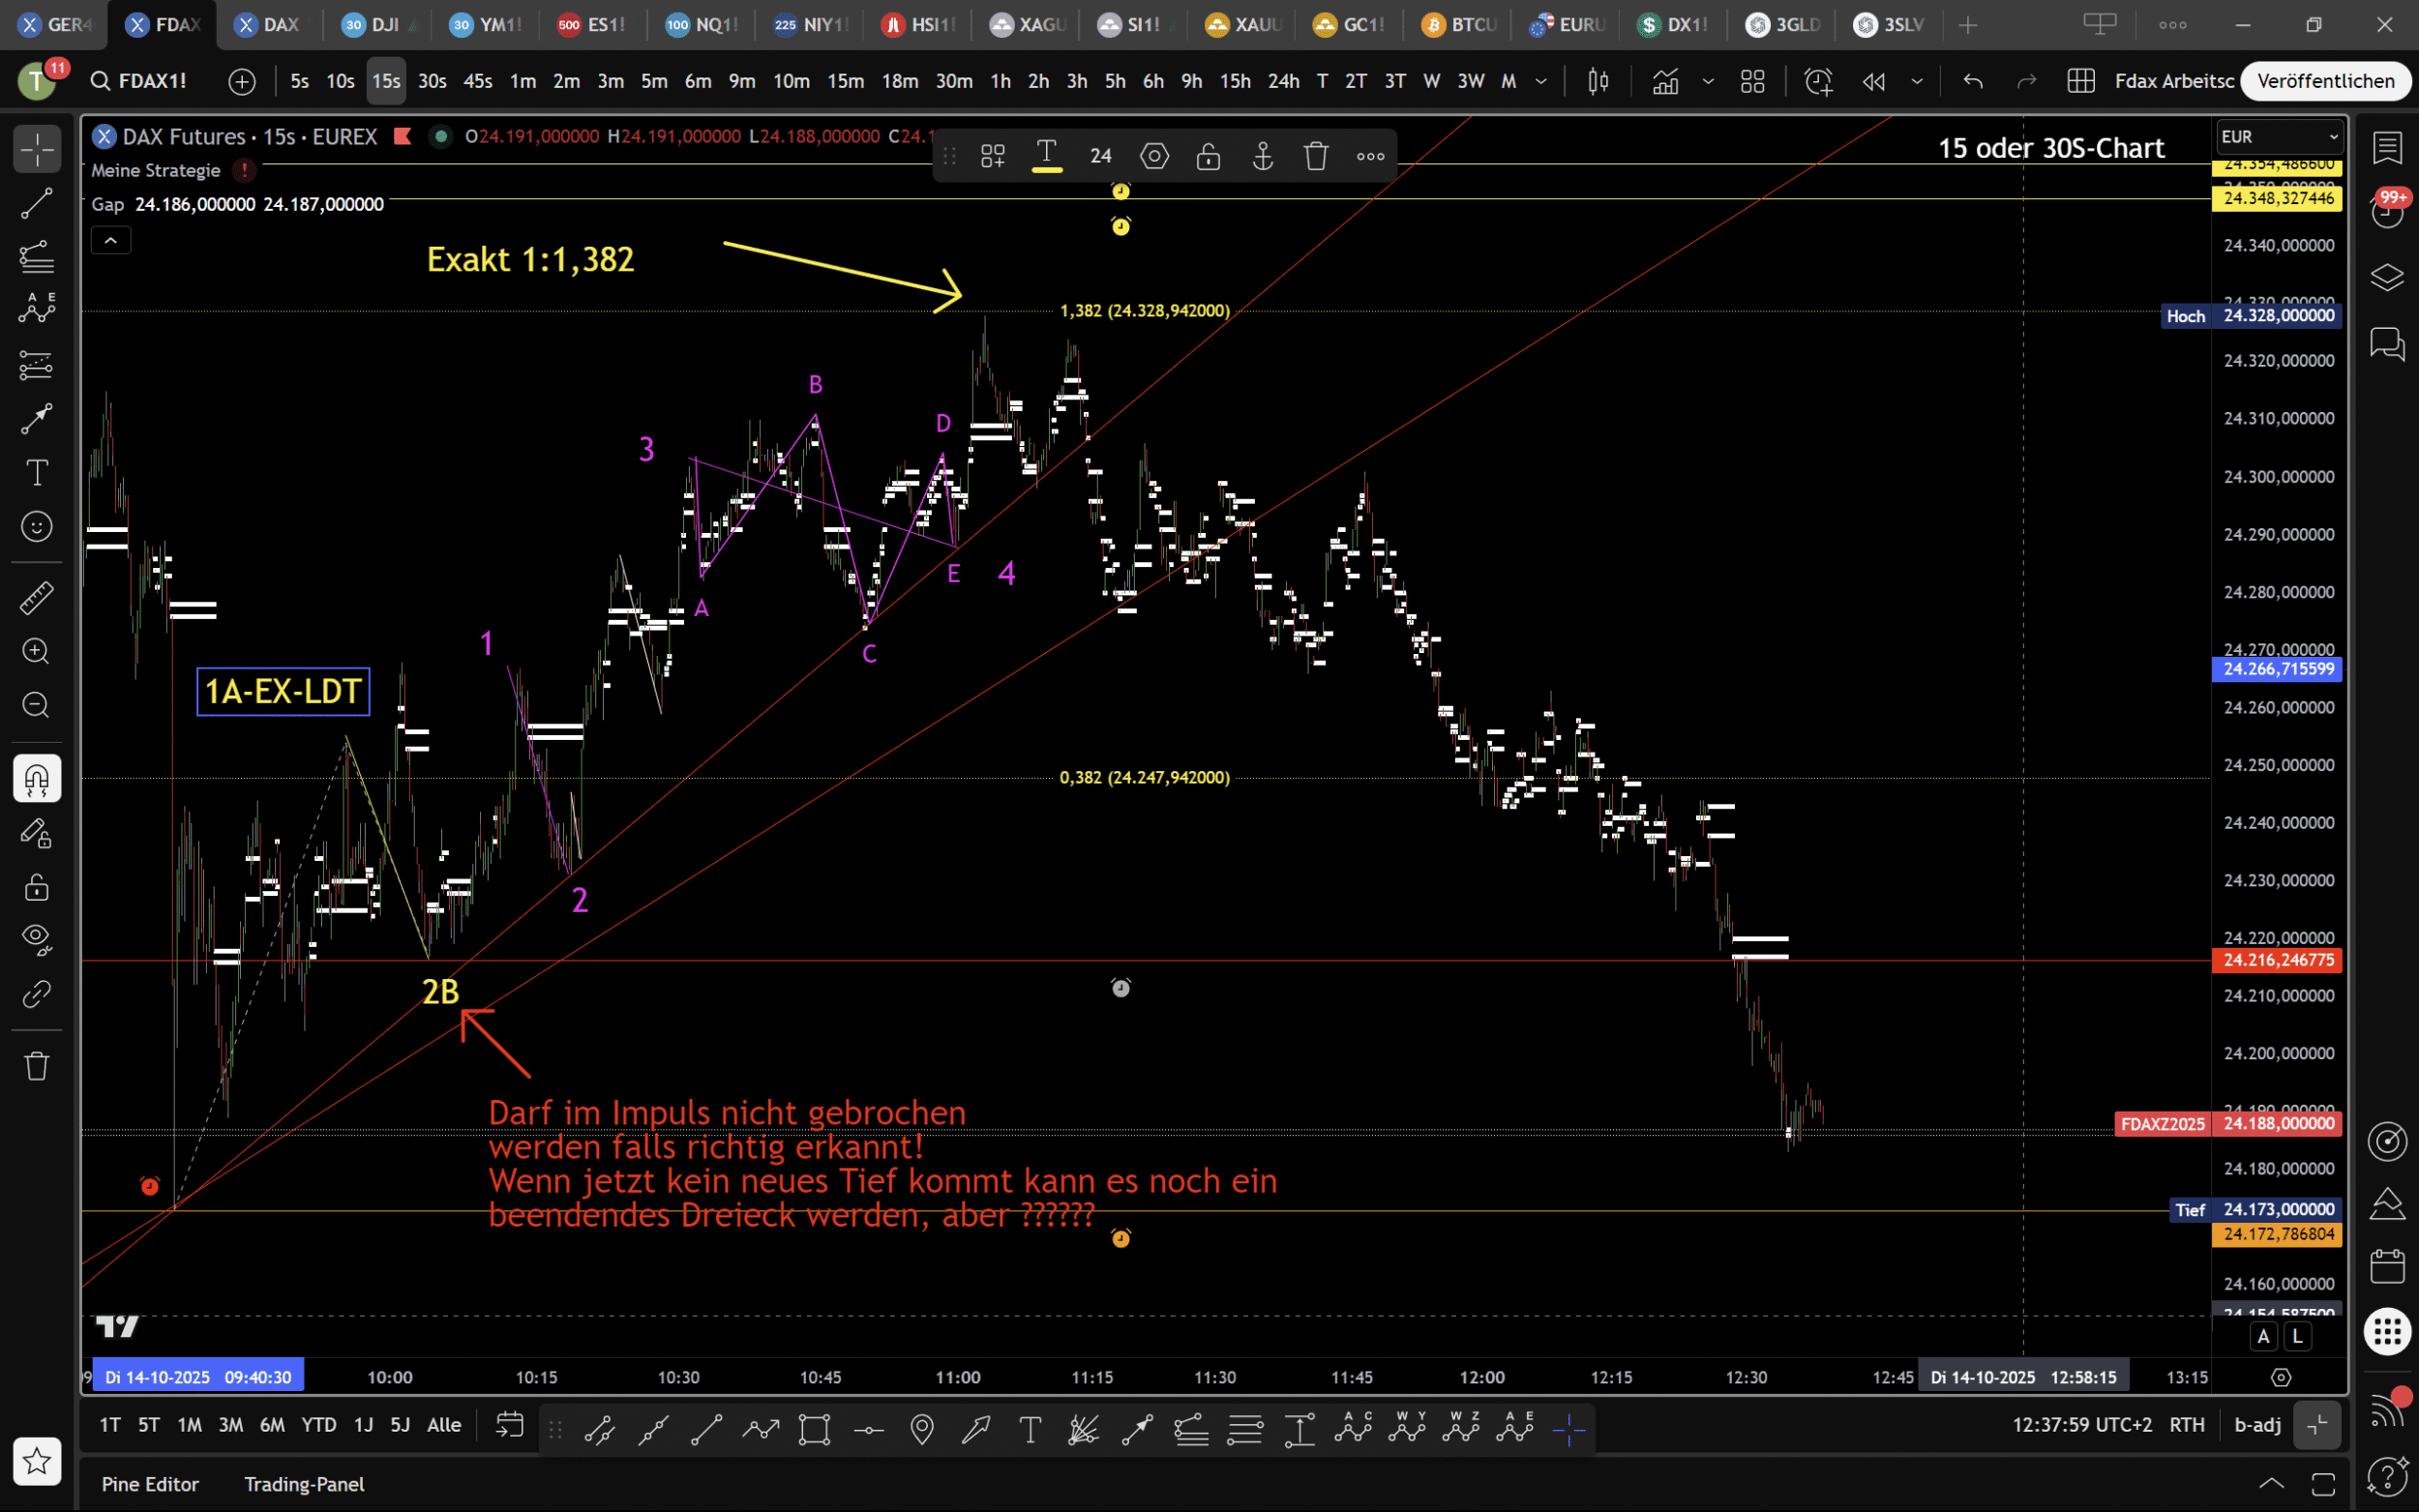Viewport: 2419px width, 1512px height.
Task: Click the Veröffentlichen button
Action: click(2325, 81)
